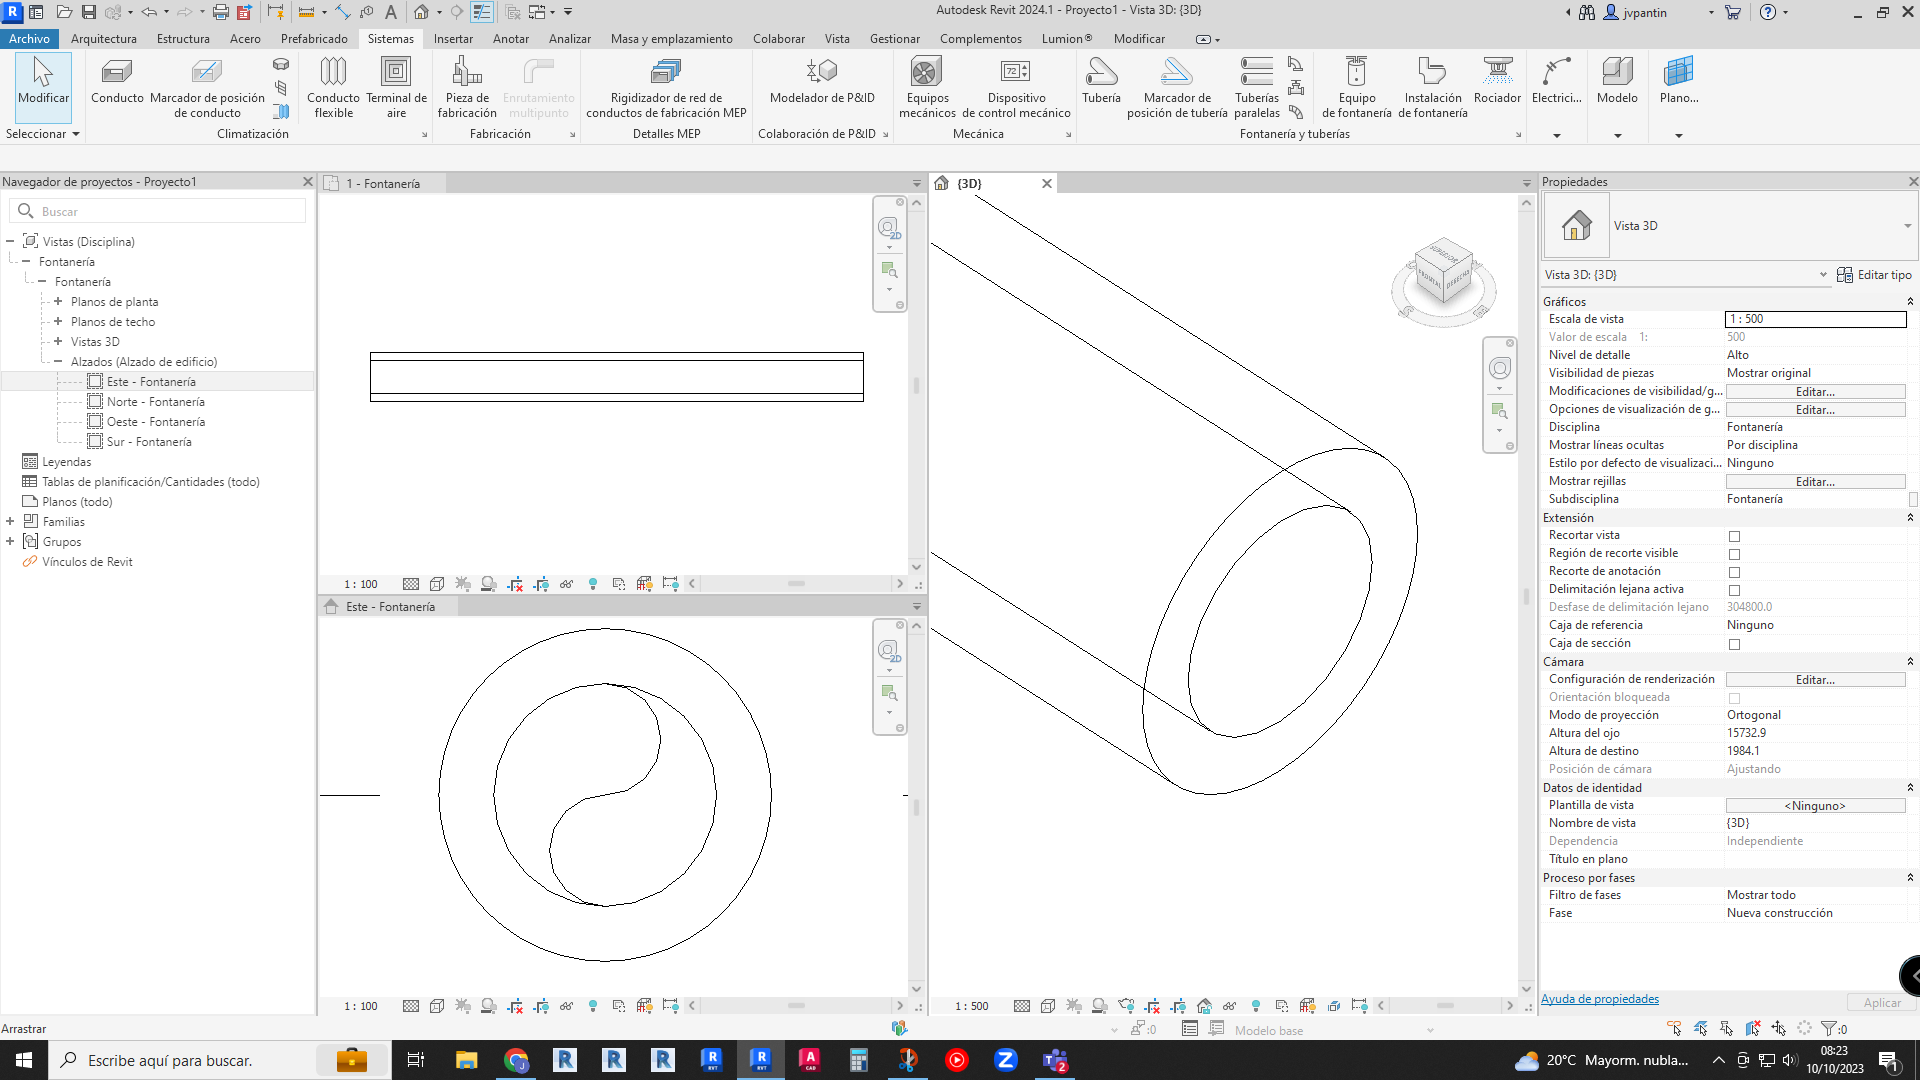The image size is (1920, 1080).
Task: Click the project browser Buscar search field
Action: [x=158, y=211]
